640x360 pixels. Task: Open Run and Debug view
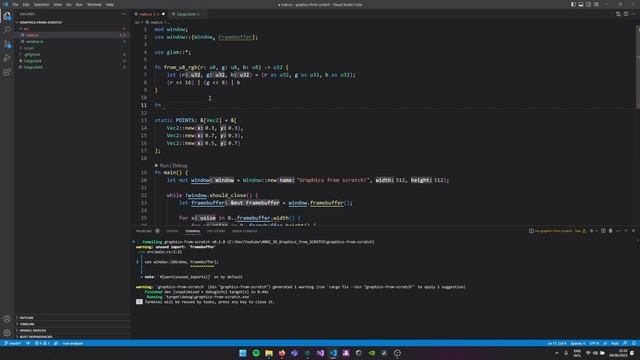pyautogui.click(x=7, y=58)
